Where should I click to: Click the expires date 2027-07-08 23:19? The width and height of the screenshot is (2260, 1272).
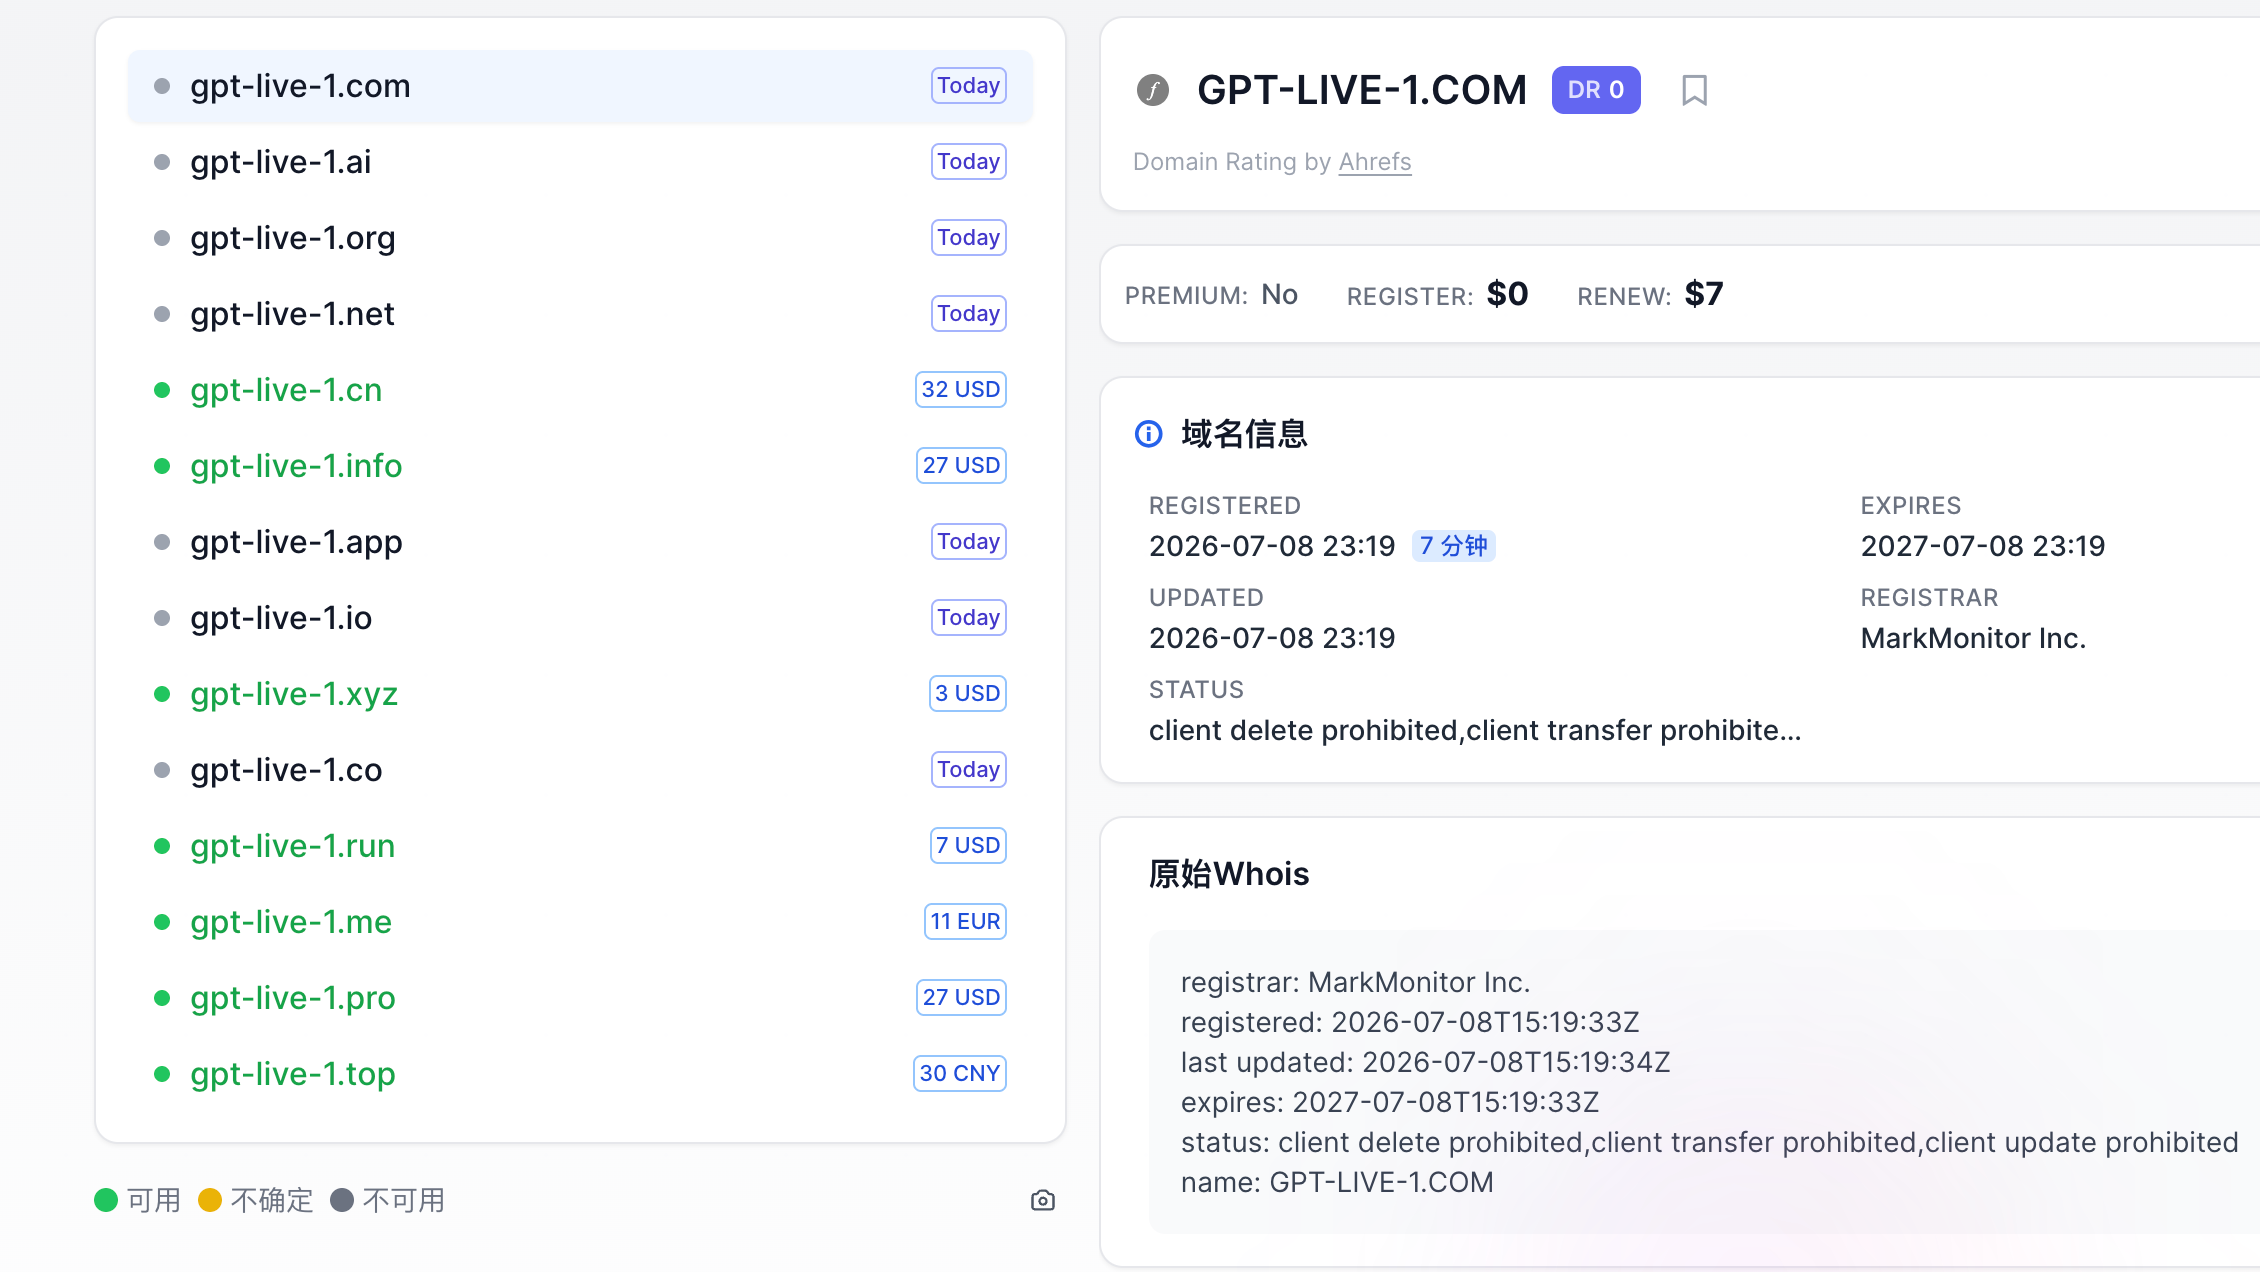click(1983, 546)
